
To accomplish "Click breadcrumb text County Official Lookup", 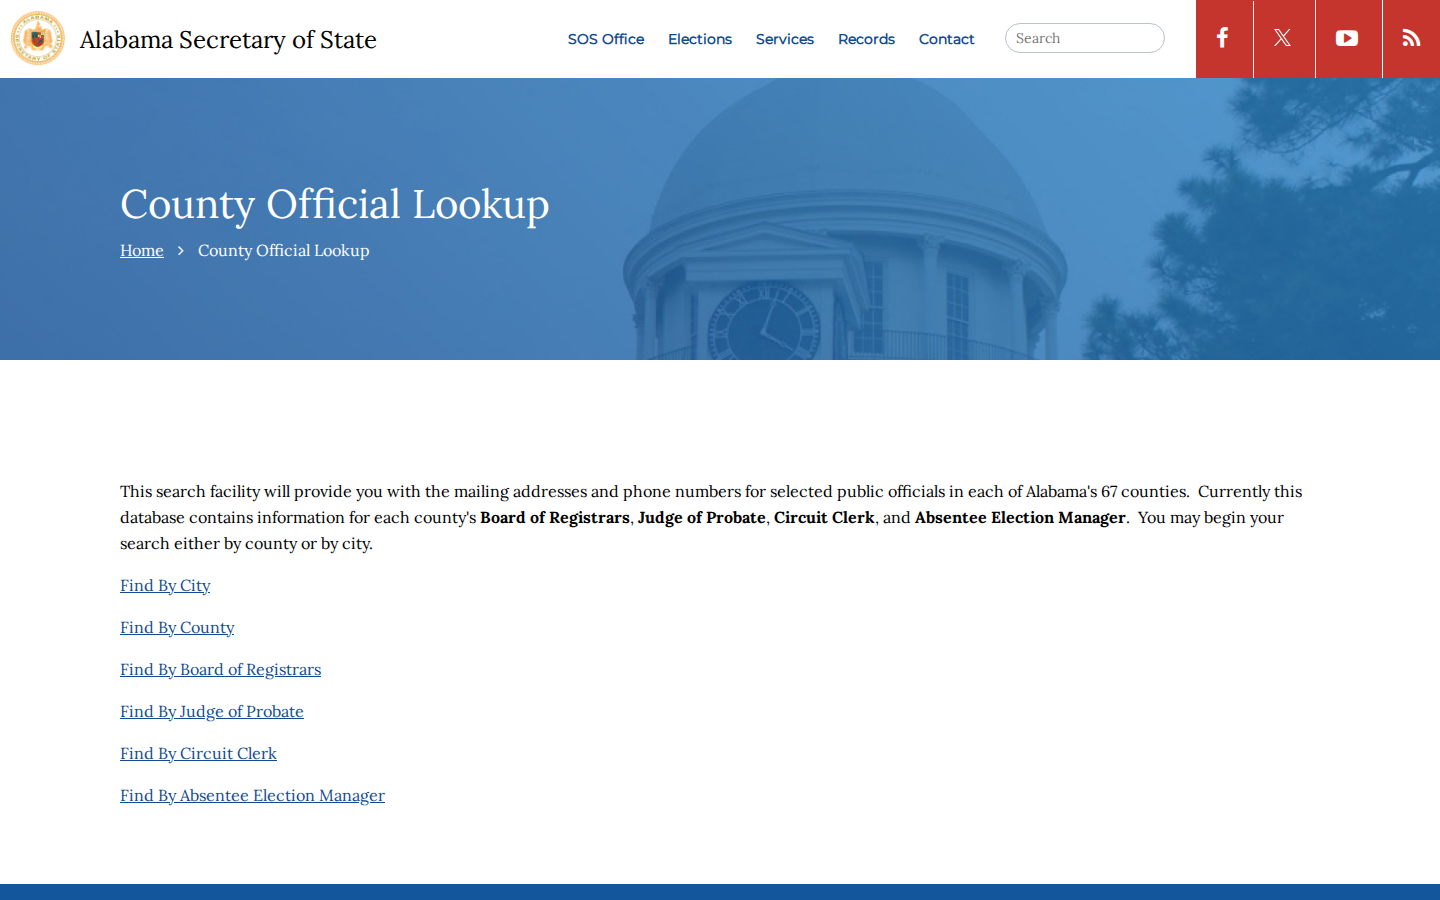I will 283,250.
